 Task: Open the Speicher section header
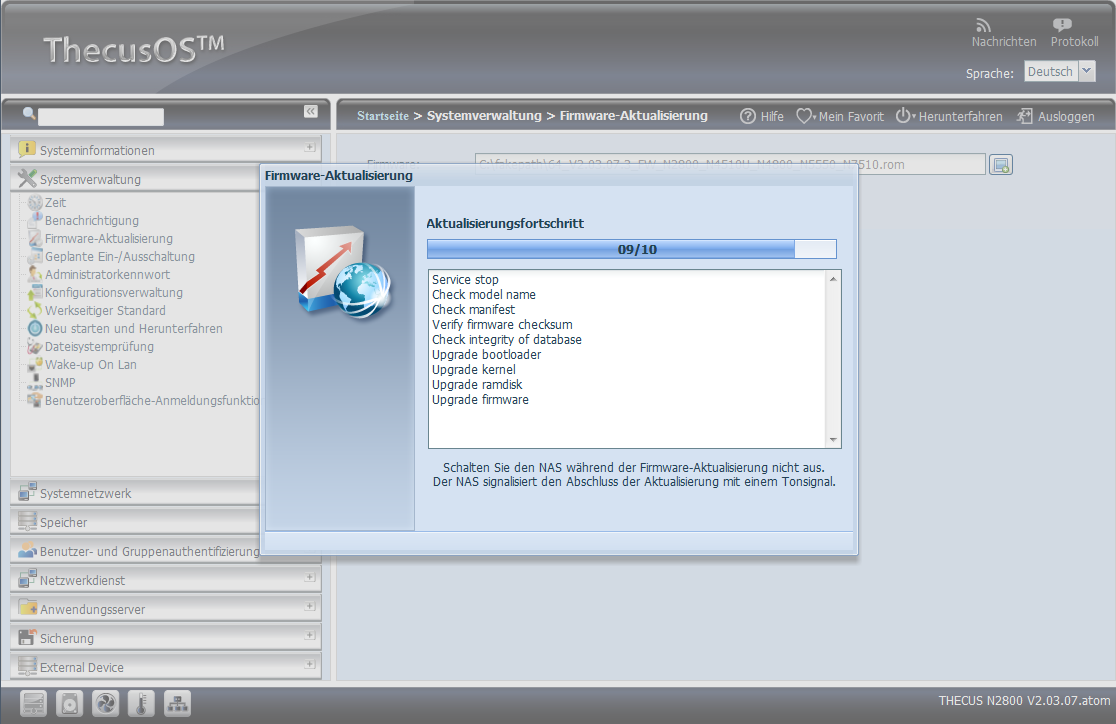(x=135, y=522)
